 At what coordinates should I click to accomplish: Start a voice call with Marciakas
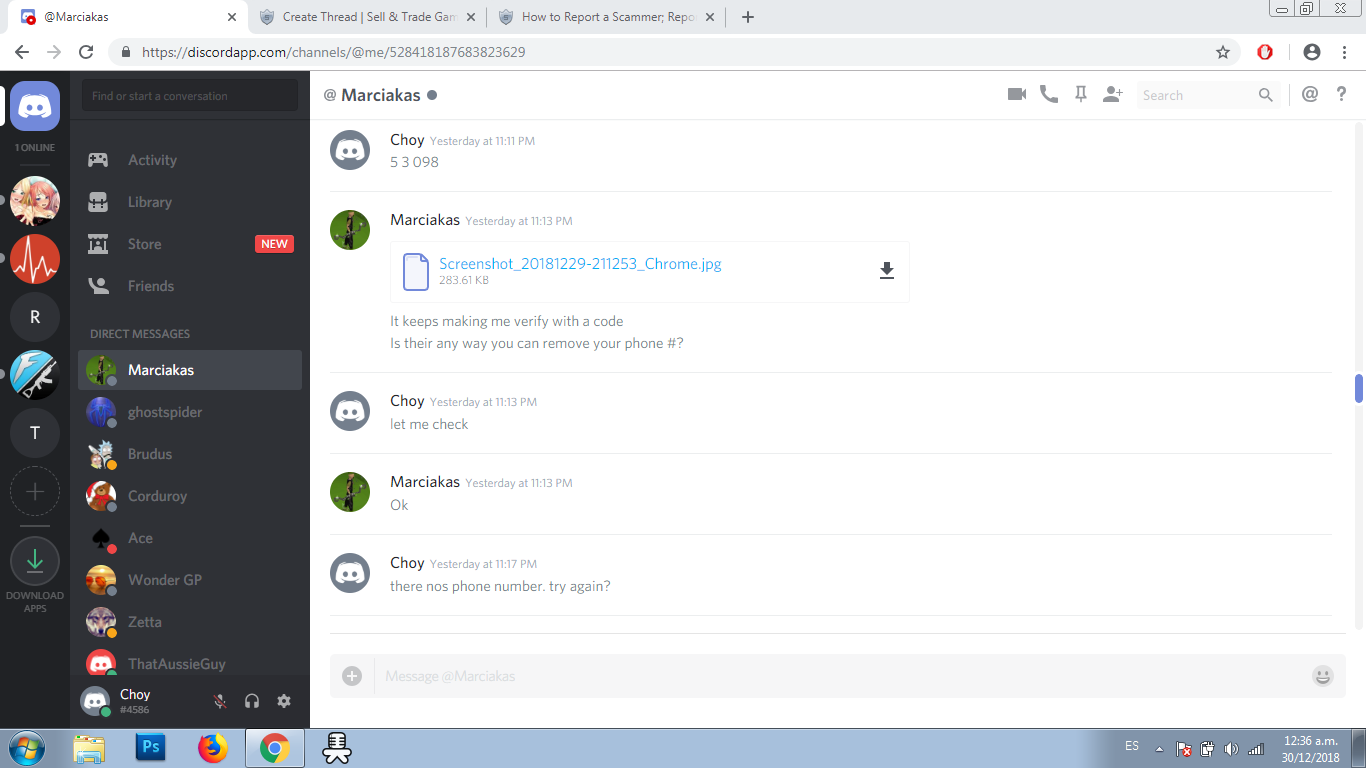click(x=1049, y=94)
